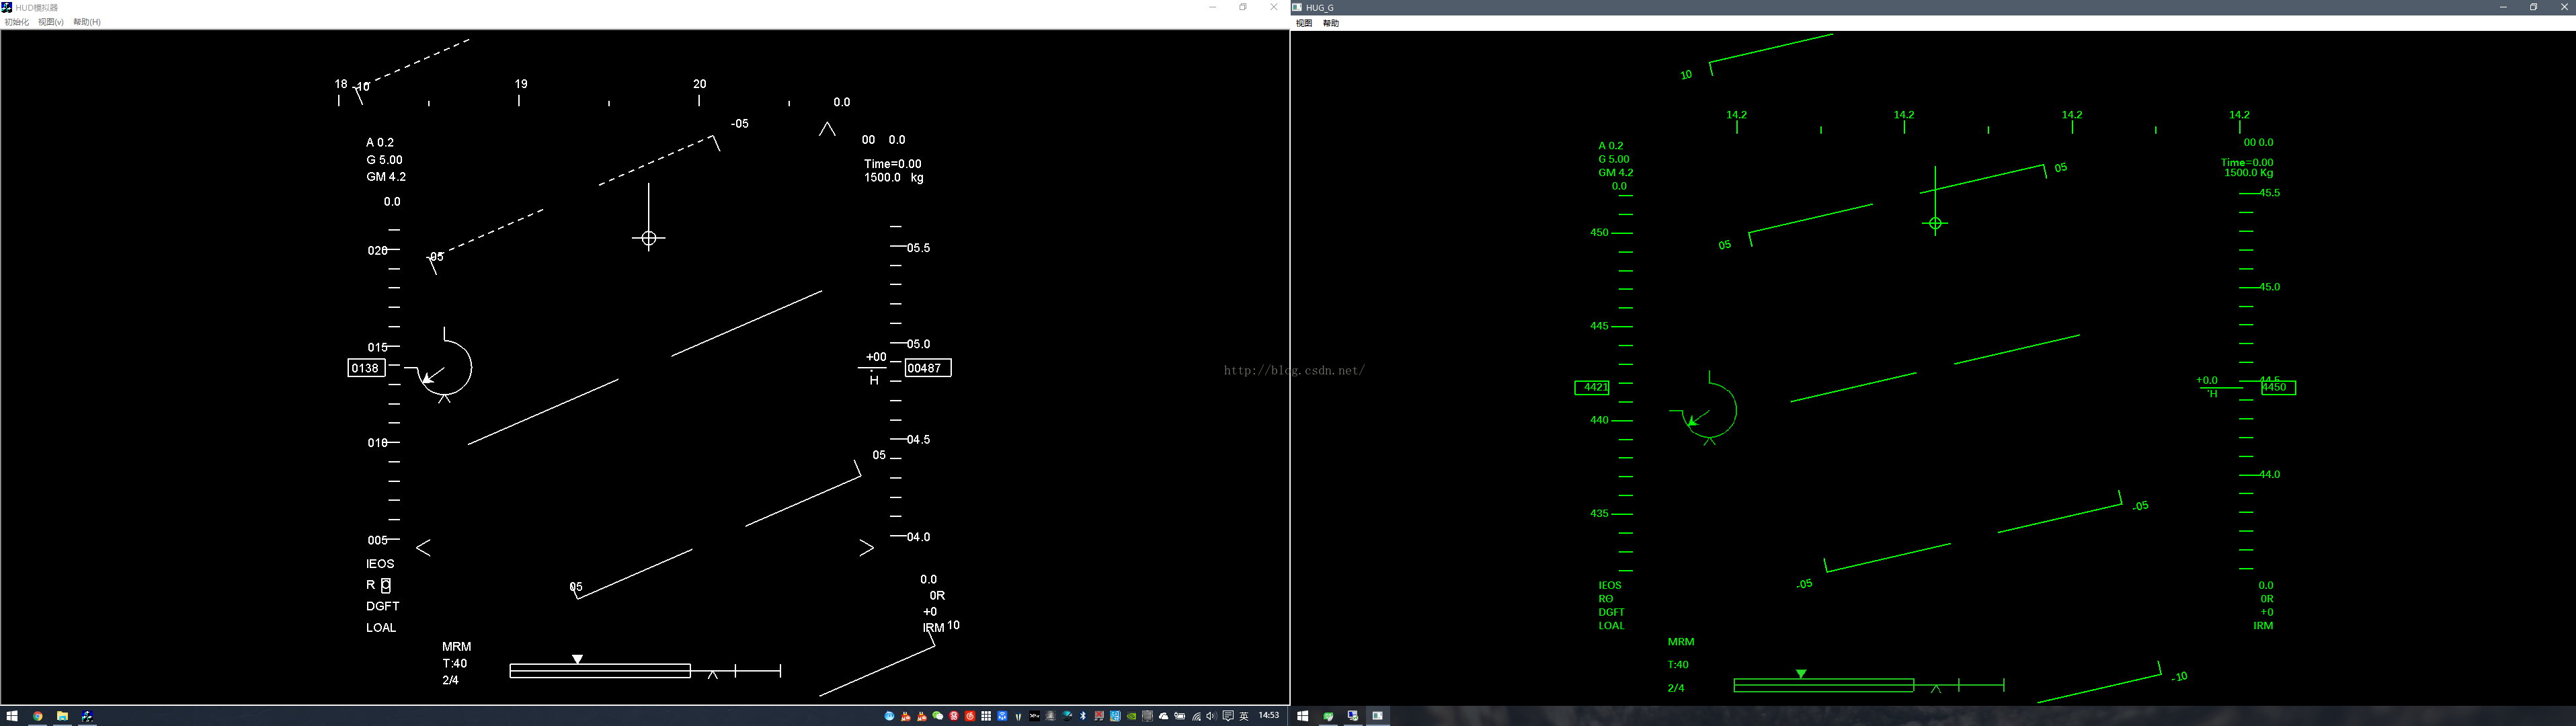Screen dimensions: 2576x726
Task: Switch to HUD模拟器 taskbar button
Action: point(87,716)
